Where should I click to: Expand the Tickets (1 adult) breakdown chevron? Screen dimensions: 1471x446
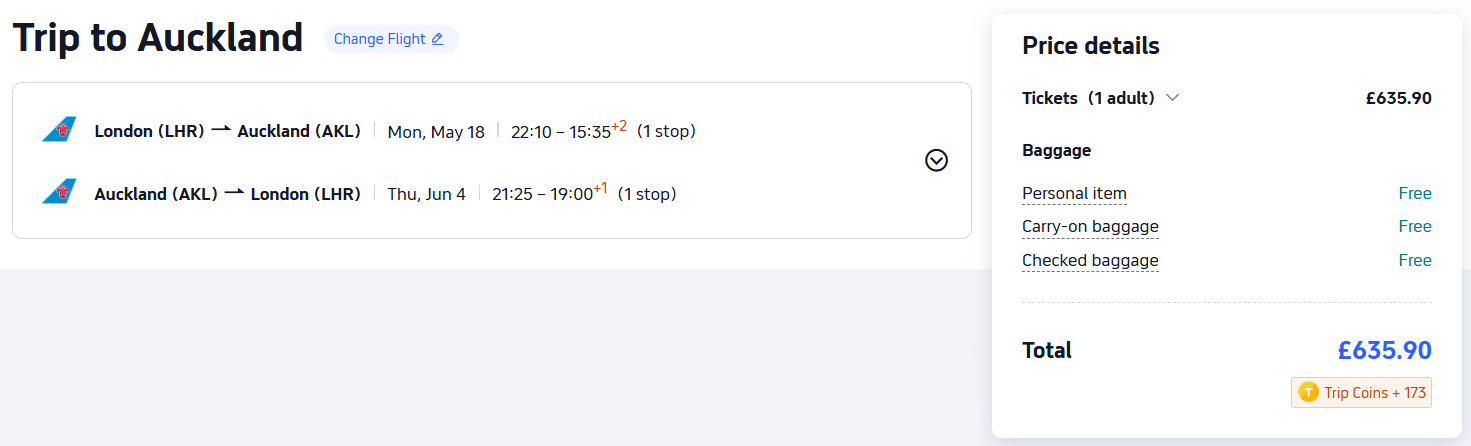1173,98
